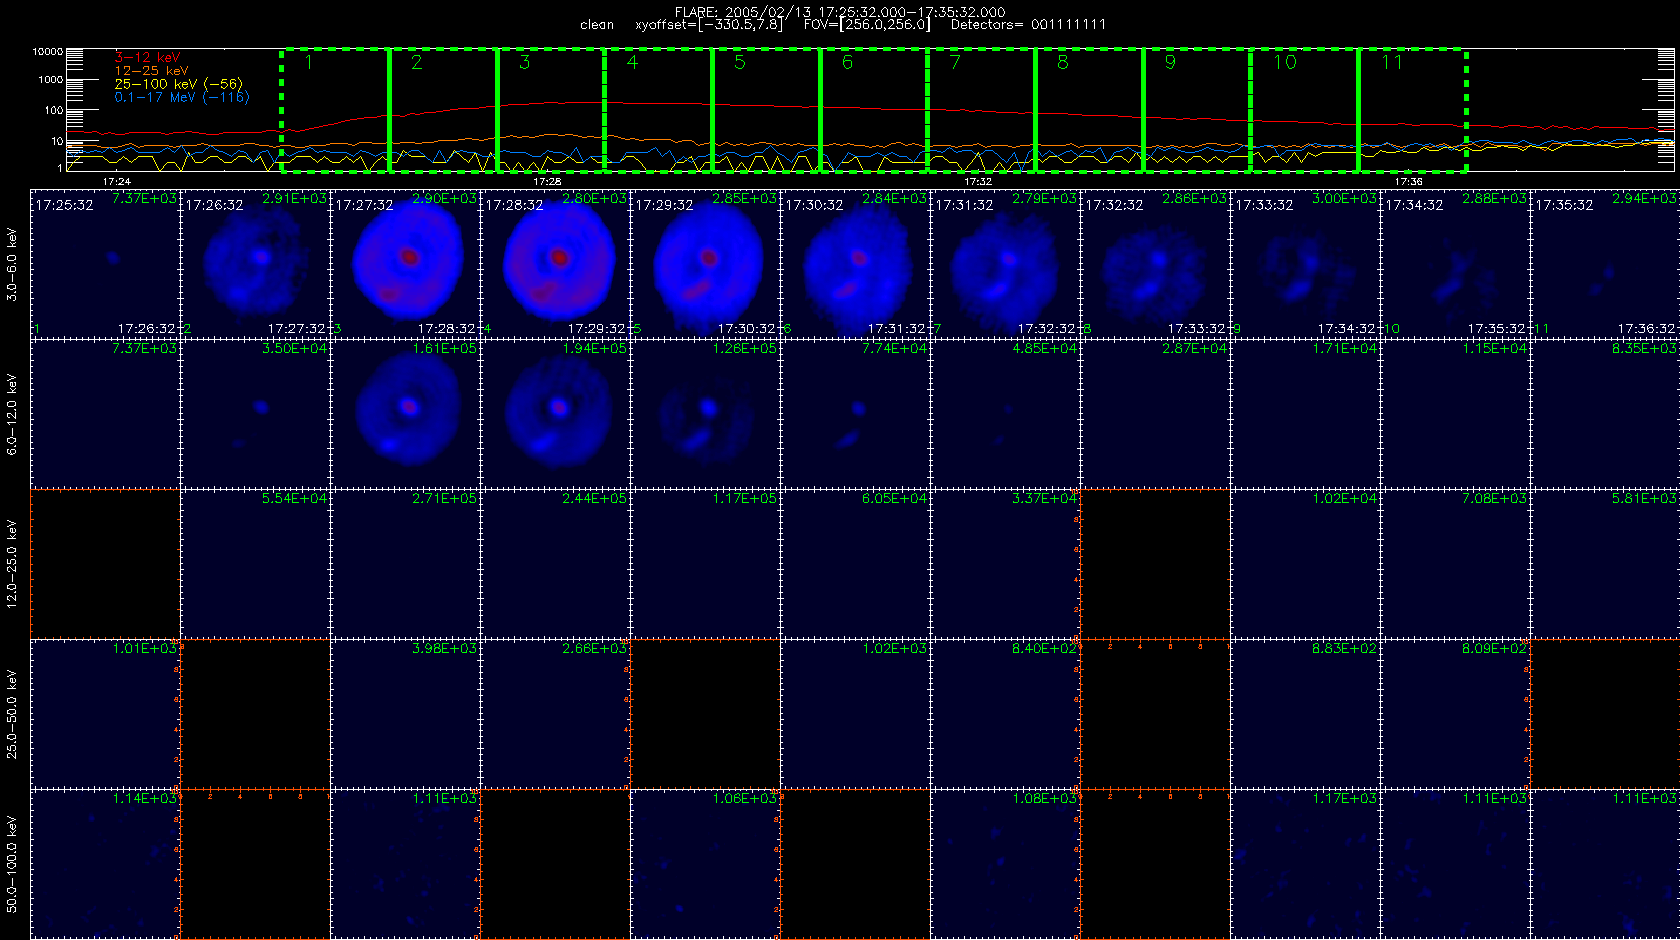
Task: Select interval 7 label in the light curve
Action: (x=955, y=62)
